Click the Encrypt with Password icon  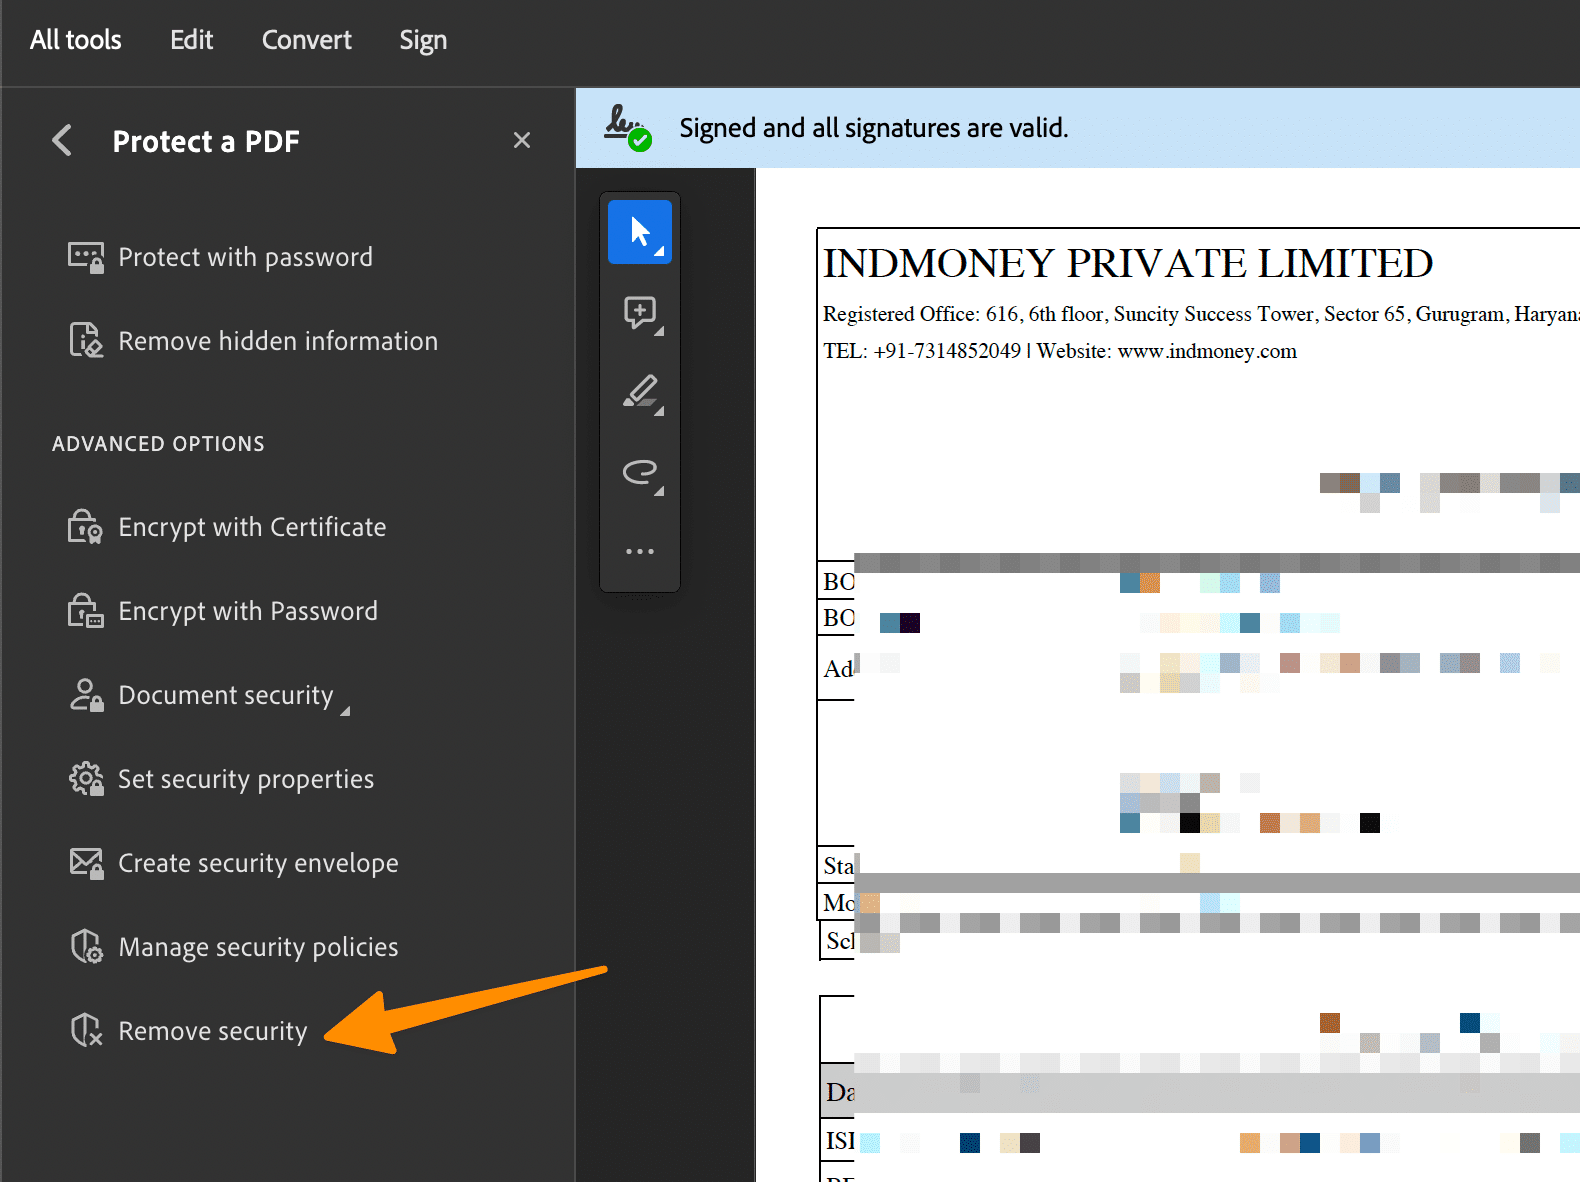point(85,611)
